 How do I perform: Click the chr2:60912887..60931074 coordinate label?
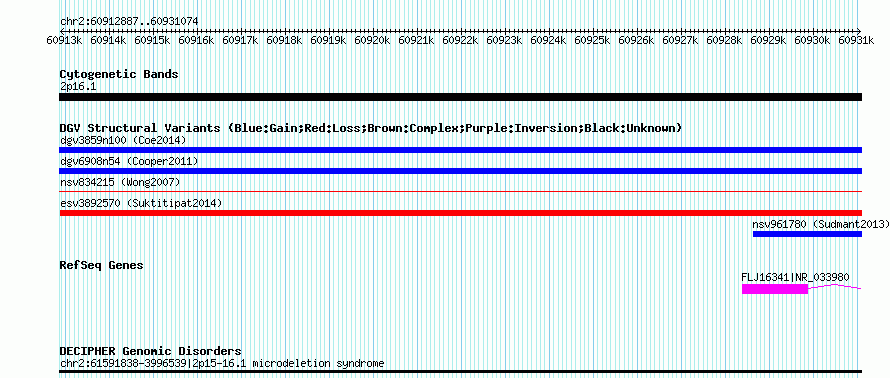129,22
